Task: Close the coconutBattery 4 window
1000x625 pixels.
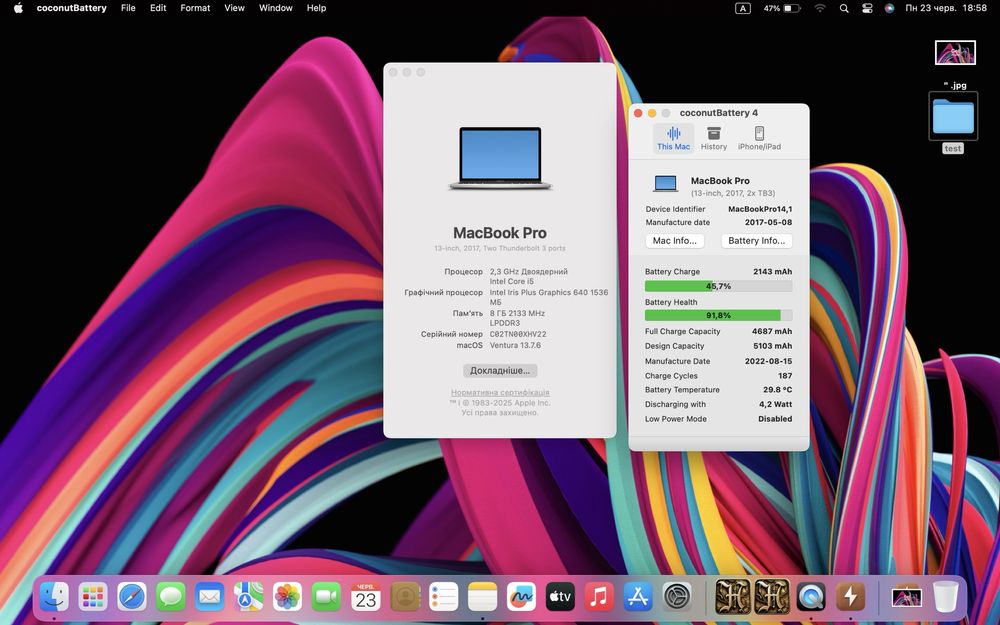Action: [x=638, y=113]
